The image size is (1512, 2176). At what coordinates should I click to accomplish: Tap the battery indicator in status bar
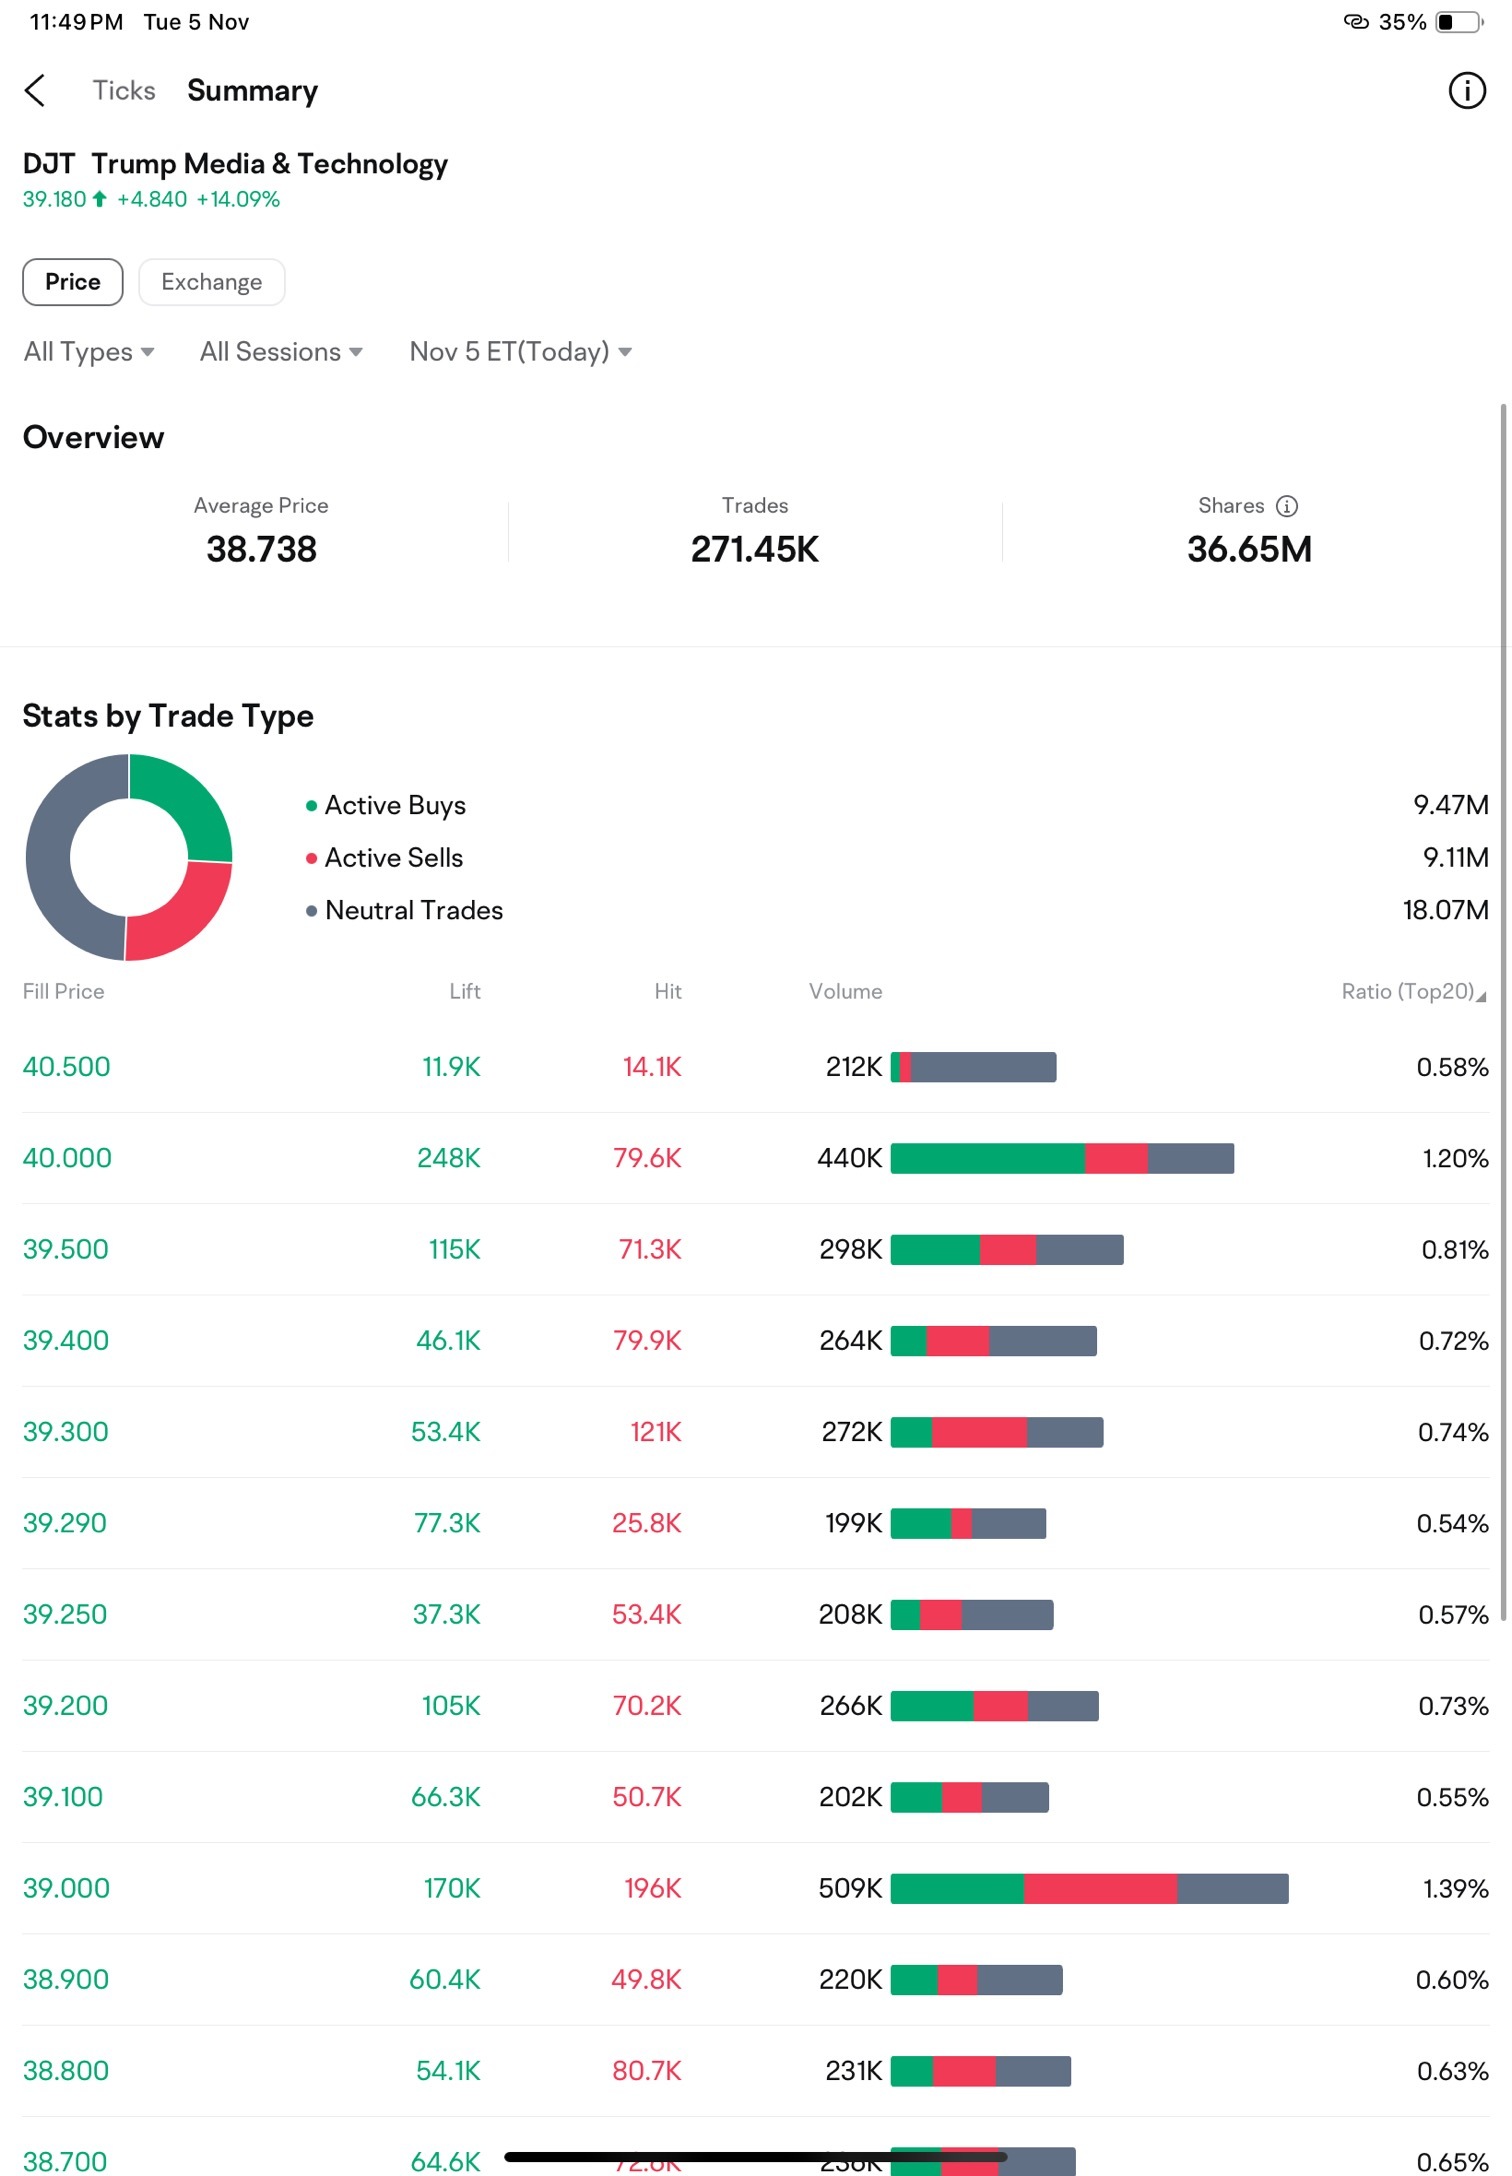[1459, 22]
